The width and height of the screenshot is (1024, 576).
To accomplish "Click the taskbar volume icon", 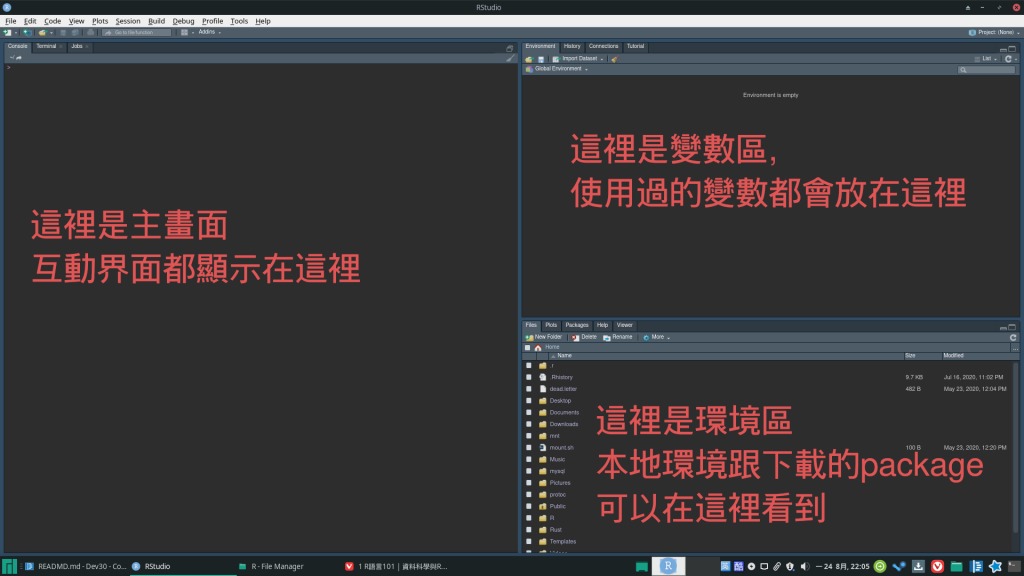I will point(805,566).
